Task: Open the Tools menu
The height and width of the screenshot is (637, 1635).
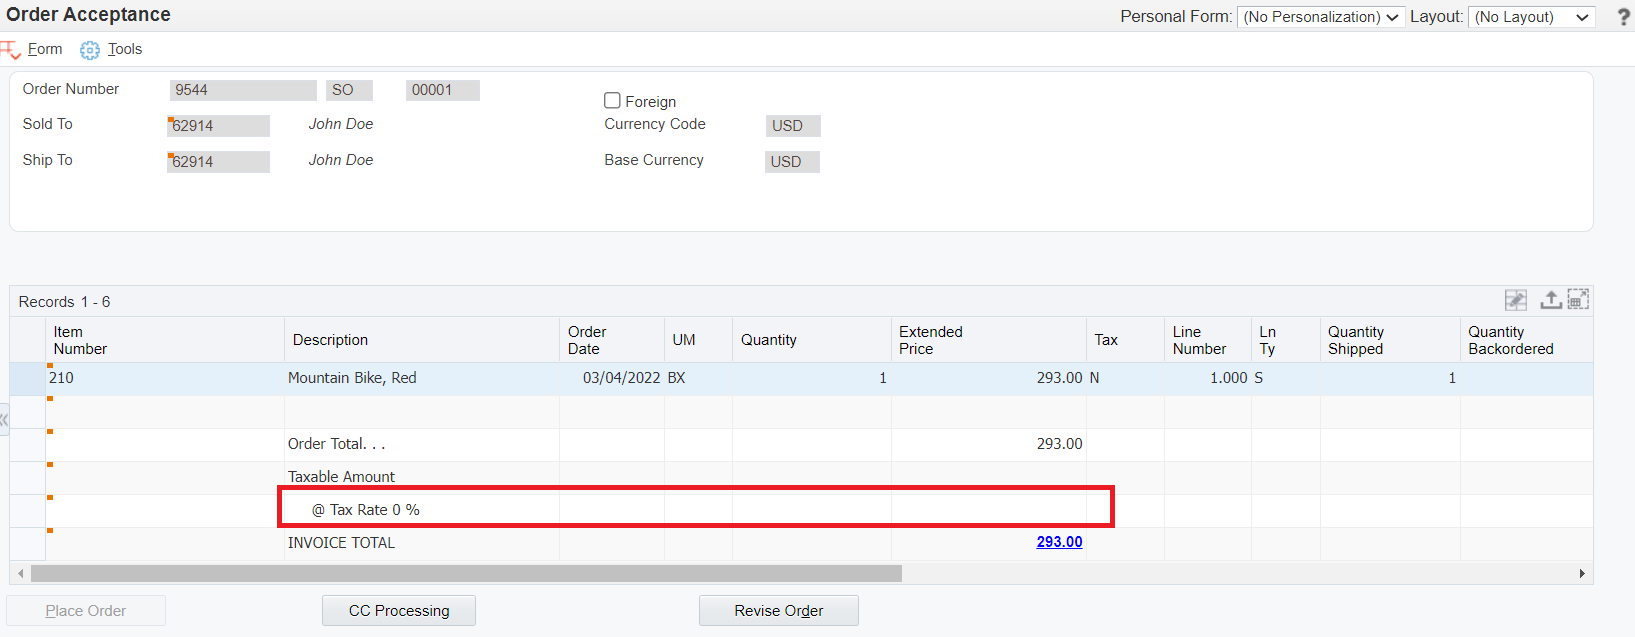Action: [125, 49]
